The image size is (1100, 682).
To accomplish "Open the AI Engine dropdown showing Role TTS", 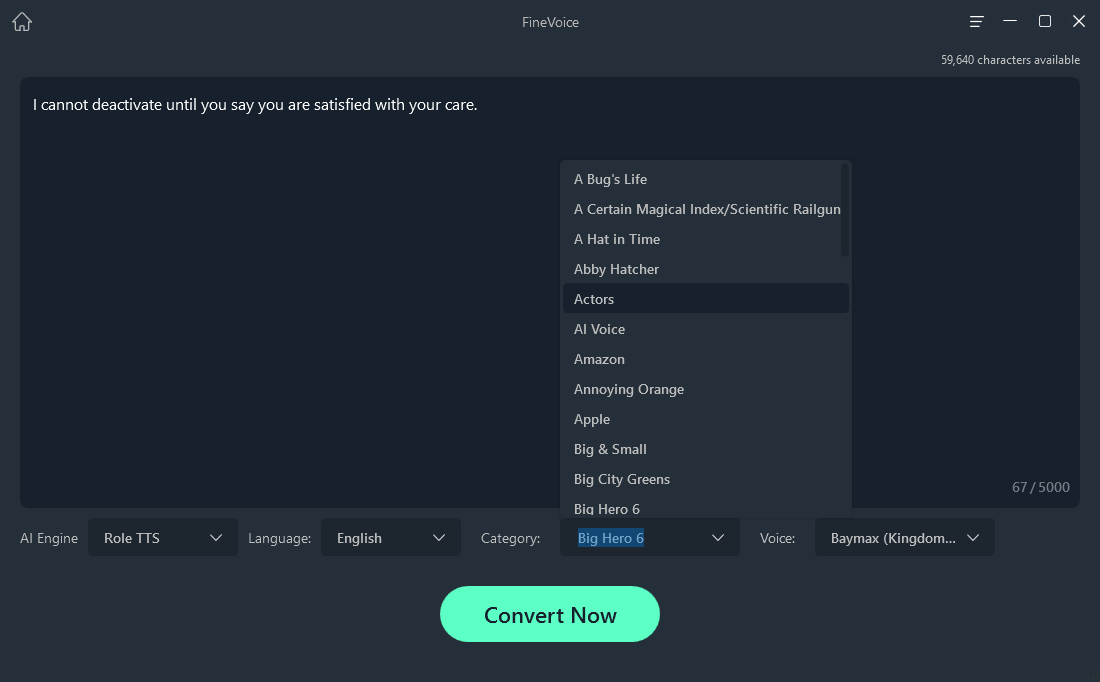I will (x=162, y=537).
